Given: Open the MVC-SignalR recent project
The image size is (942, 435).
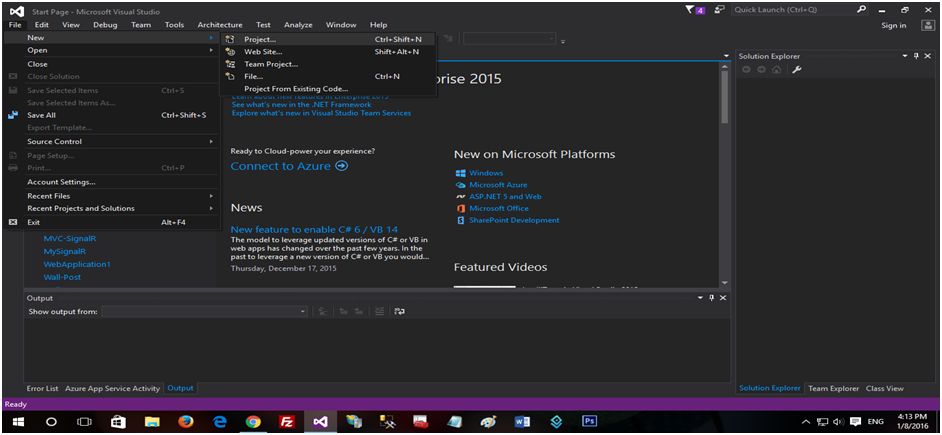Looking at the screenshot, I should click(70, 239).
